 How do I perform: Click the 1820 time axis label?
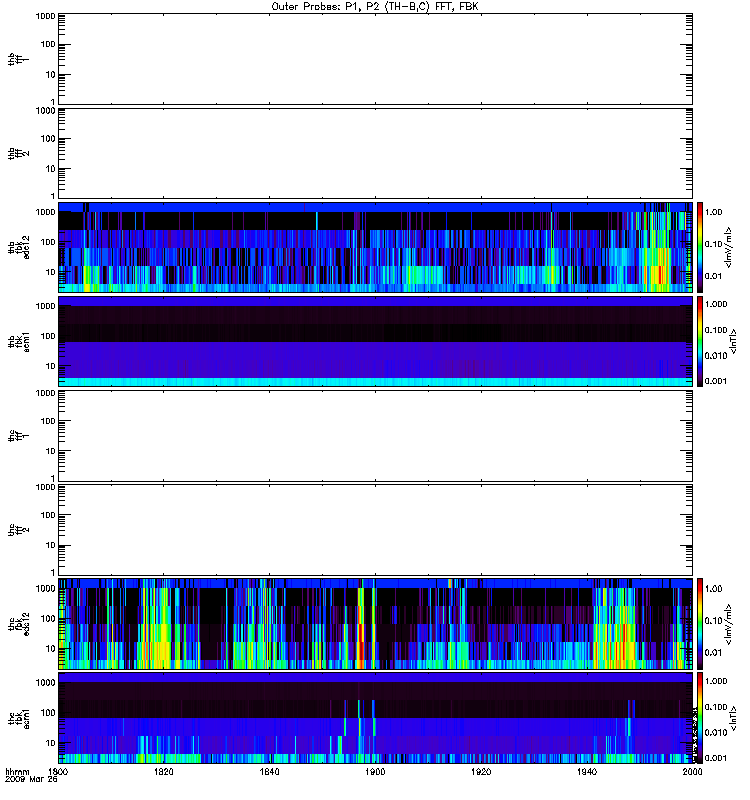(x=164, y=772)
